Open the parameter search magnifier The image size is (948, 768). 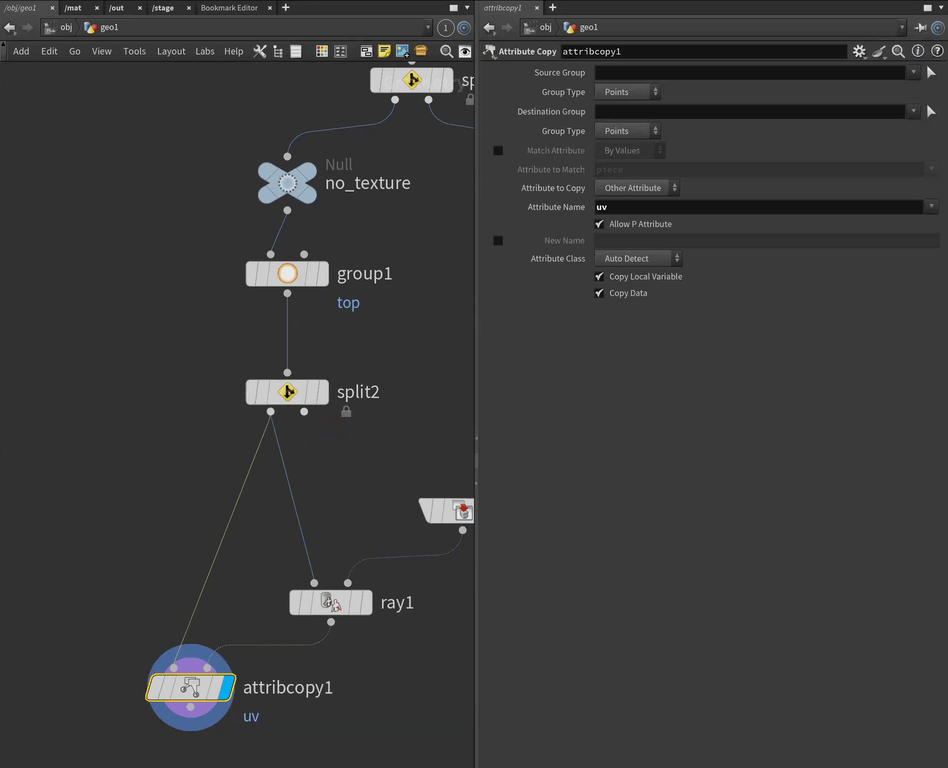point(897,51)
